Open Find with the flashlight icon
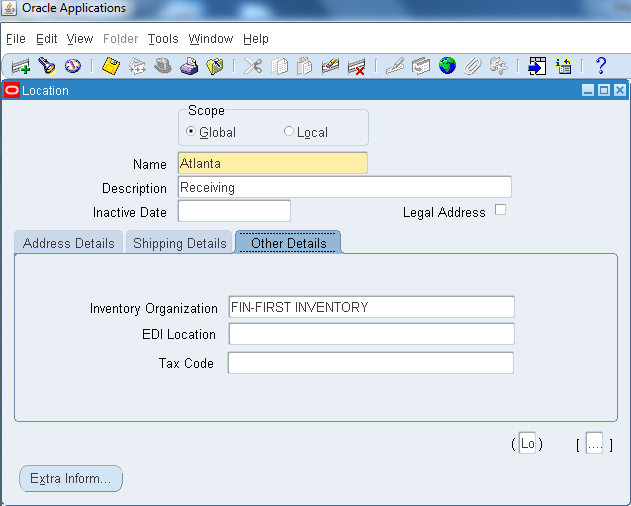631x506 pixels. coord(47,66)
